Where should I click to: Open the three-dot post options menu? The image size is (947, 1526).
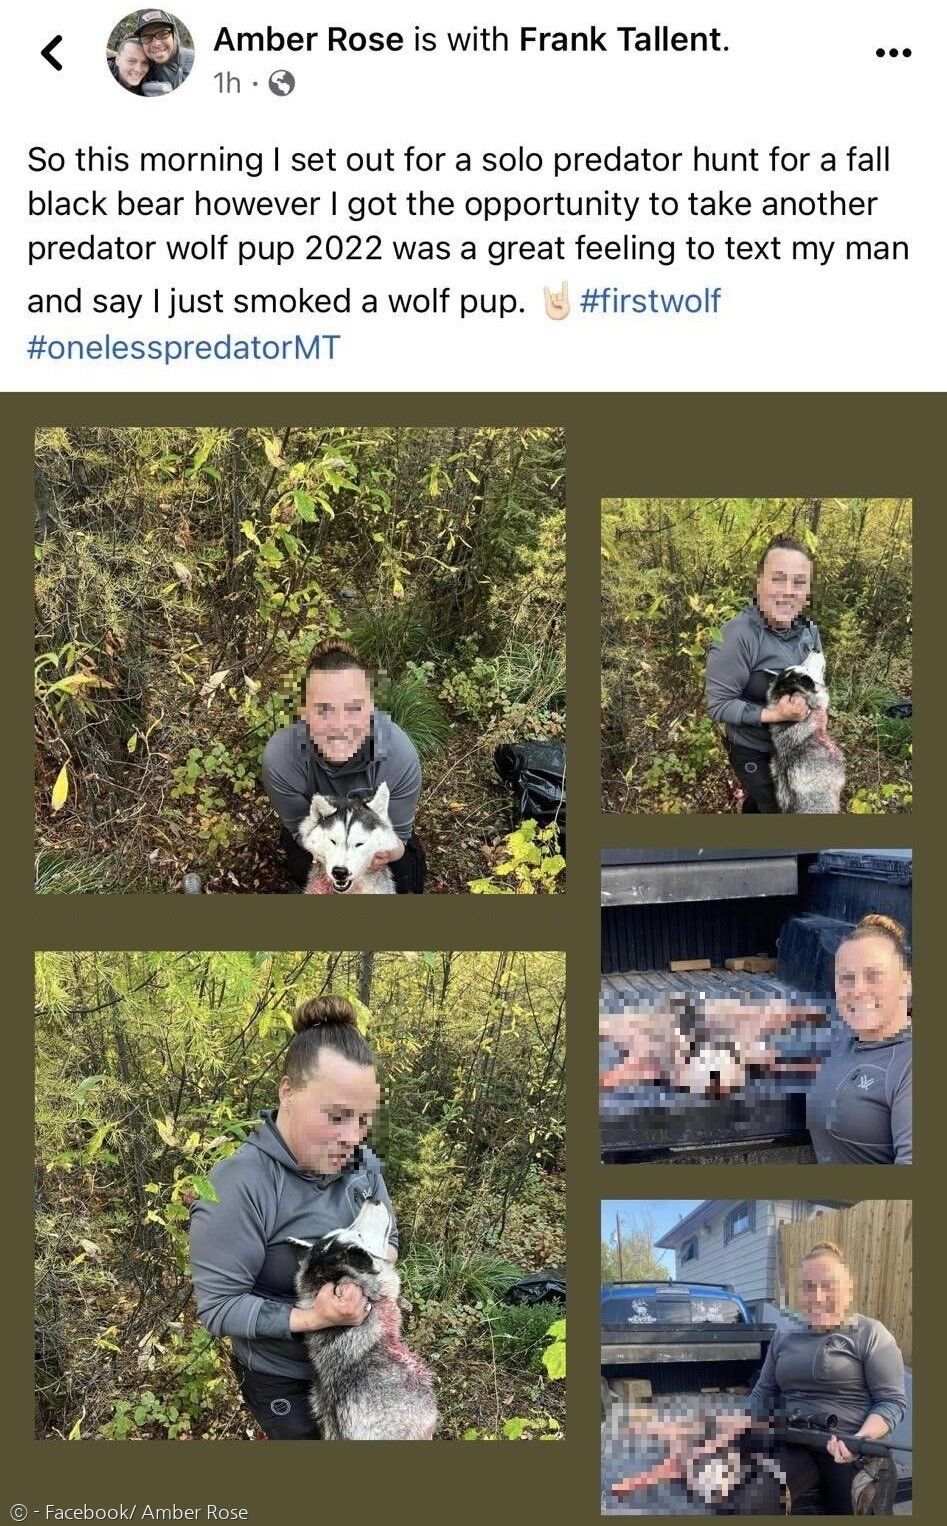893,53
